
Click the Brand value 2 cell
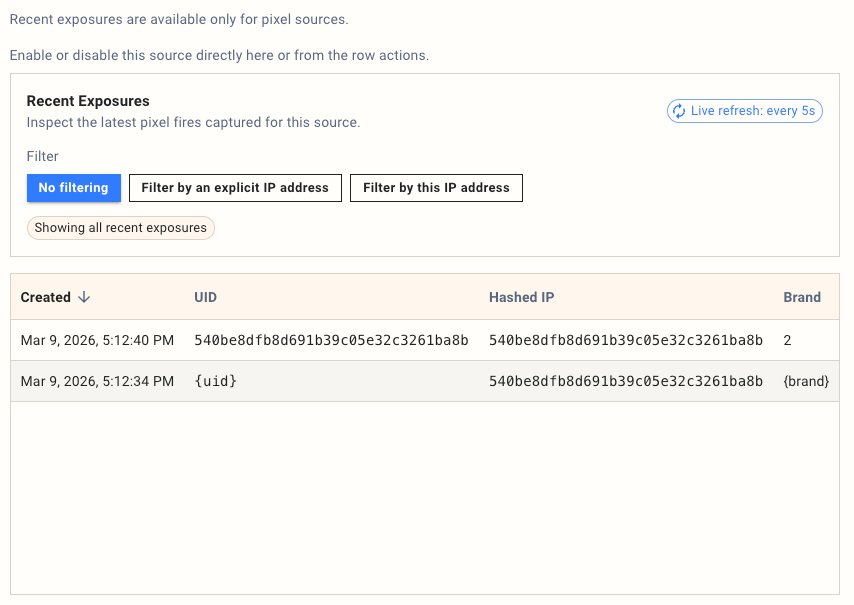click(x=788, y=341)
